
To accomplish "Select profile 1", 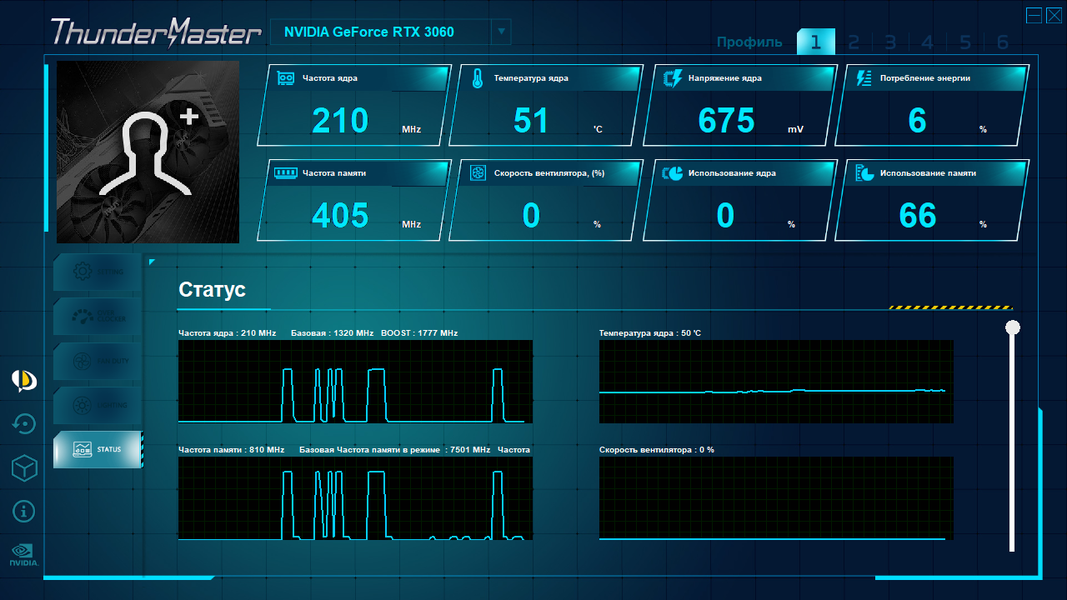I will (x=815, y=42).
